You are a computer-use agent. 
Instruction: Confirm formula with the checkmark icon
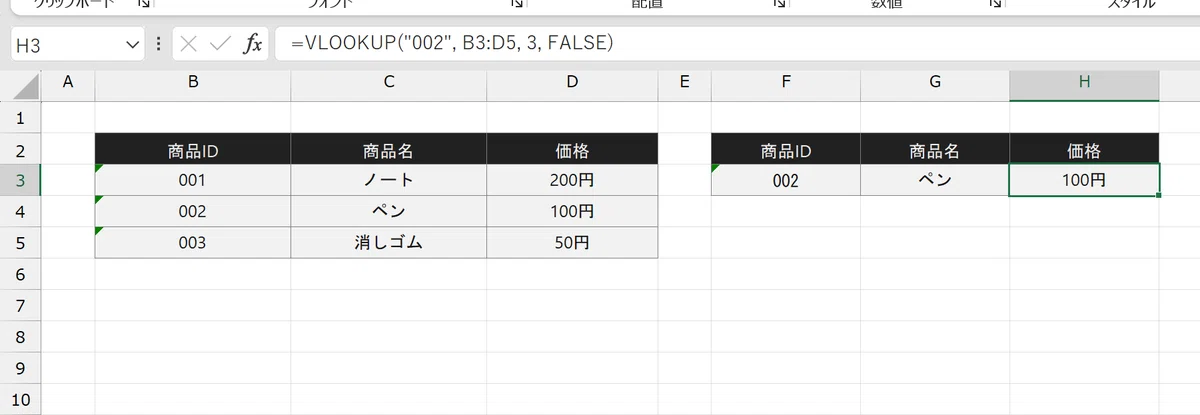[x=221, y=44]
